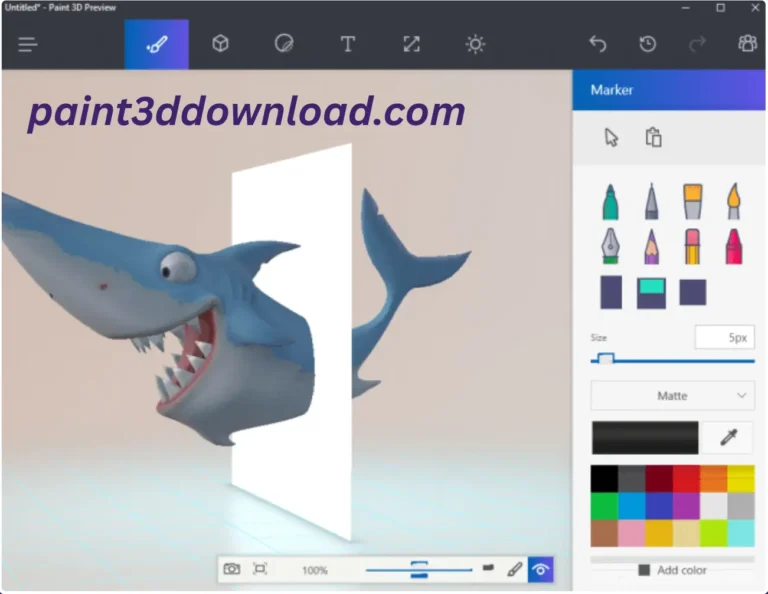This screenshot has height=594, width=768.
Task: Pick the white color swatch
Action: 714,506
